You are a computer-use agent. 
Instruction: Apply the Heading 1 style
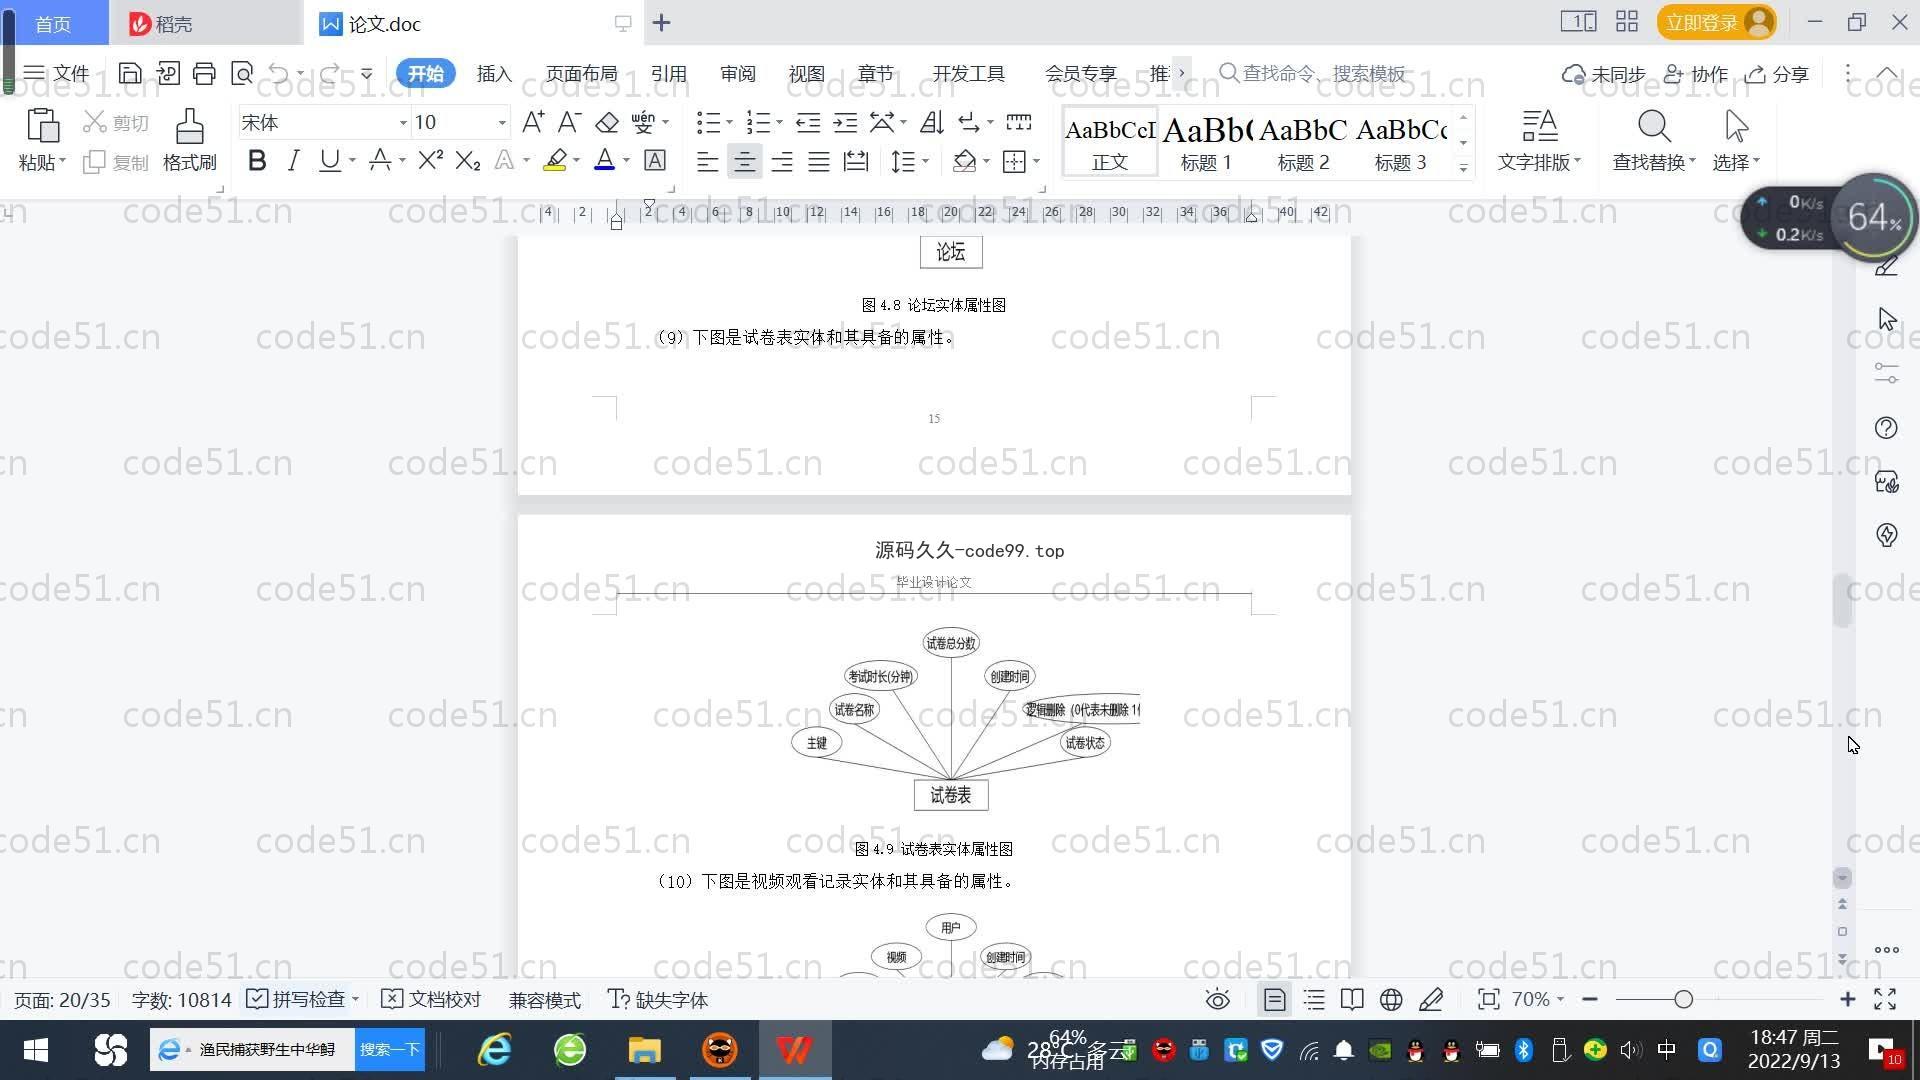1206,142
